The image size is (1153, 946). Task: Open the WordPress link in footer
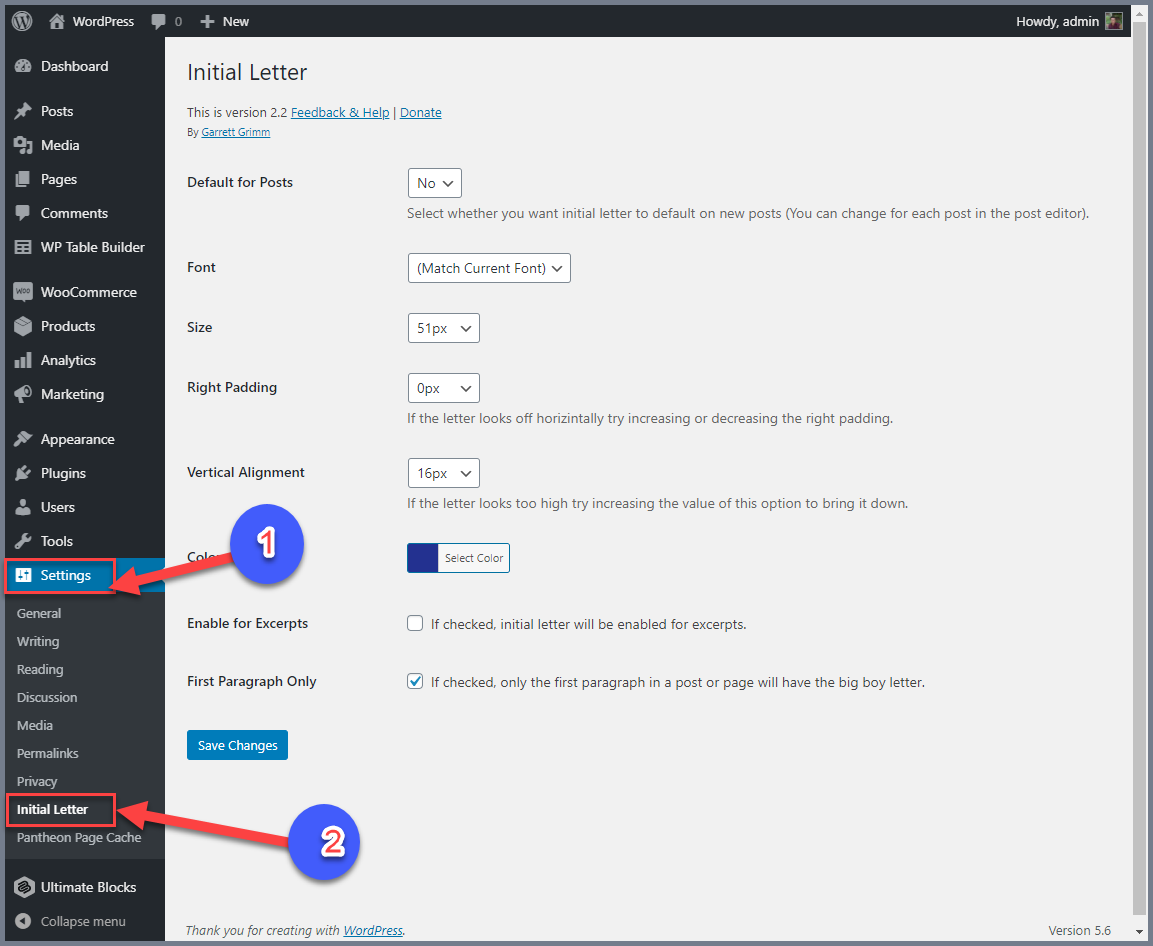[373, 931]
